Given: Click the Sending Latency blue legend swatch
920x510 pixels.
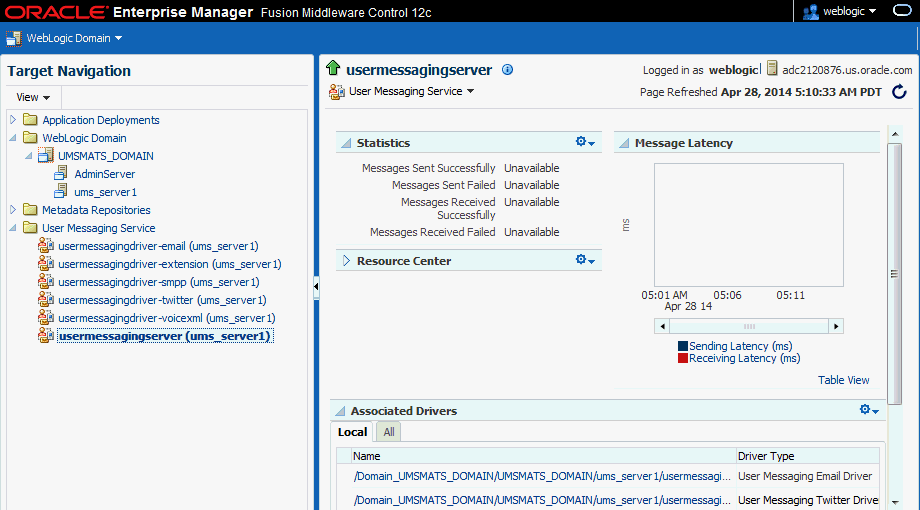Looking at the screenshot, I should point(682,346).
